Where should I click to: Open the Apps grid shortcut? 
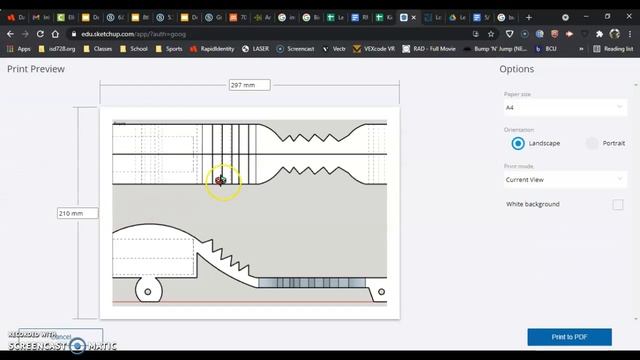point(18,49)
